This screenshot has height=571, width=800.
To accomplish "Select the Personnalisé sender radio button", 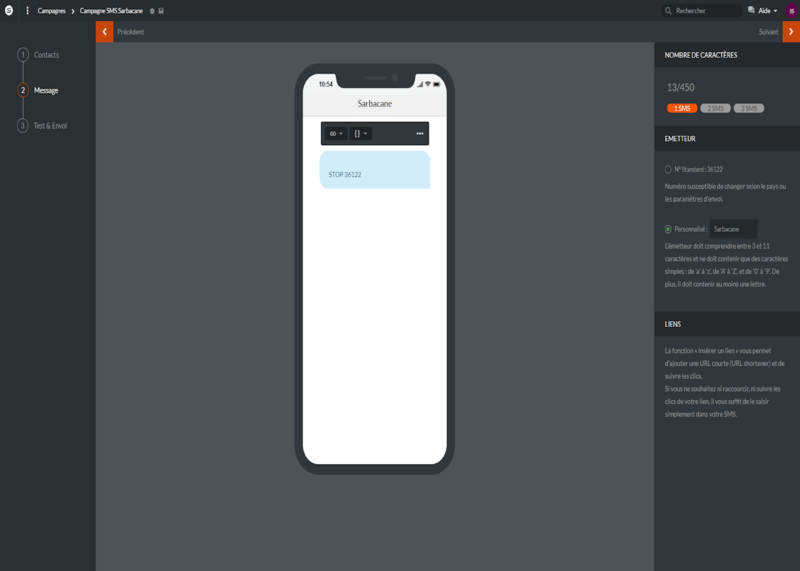I will [x=668, y=229].
